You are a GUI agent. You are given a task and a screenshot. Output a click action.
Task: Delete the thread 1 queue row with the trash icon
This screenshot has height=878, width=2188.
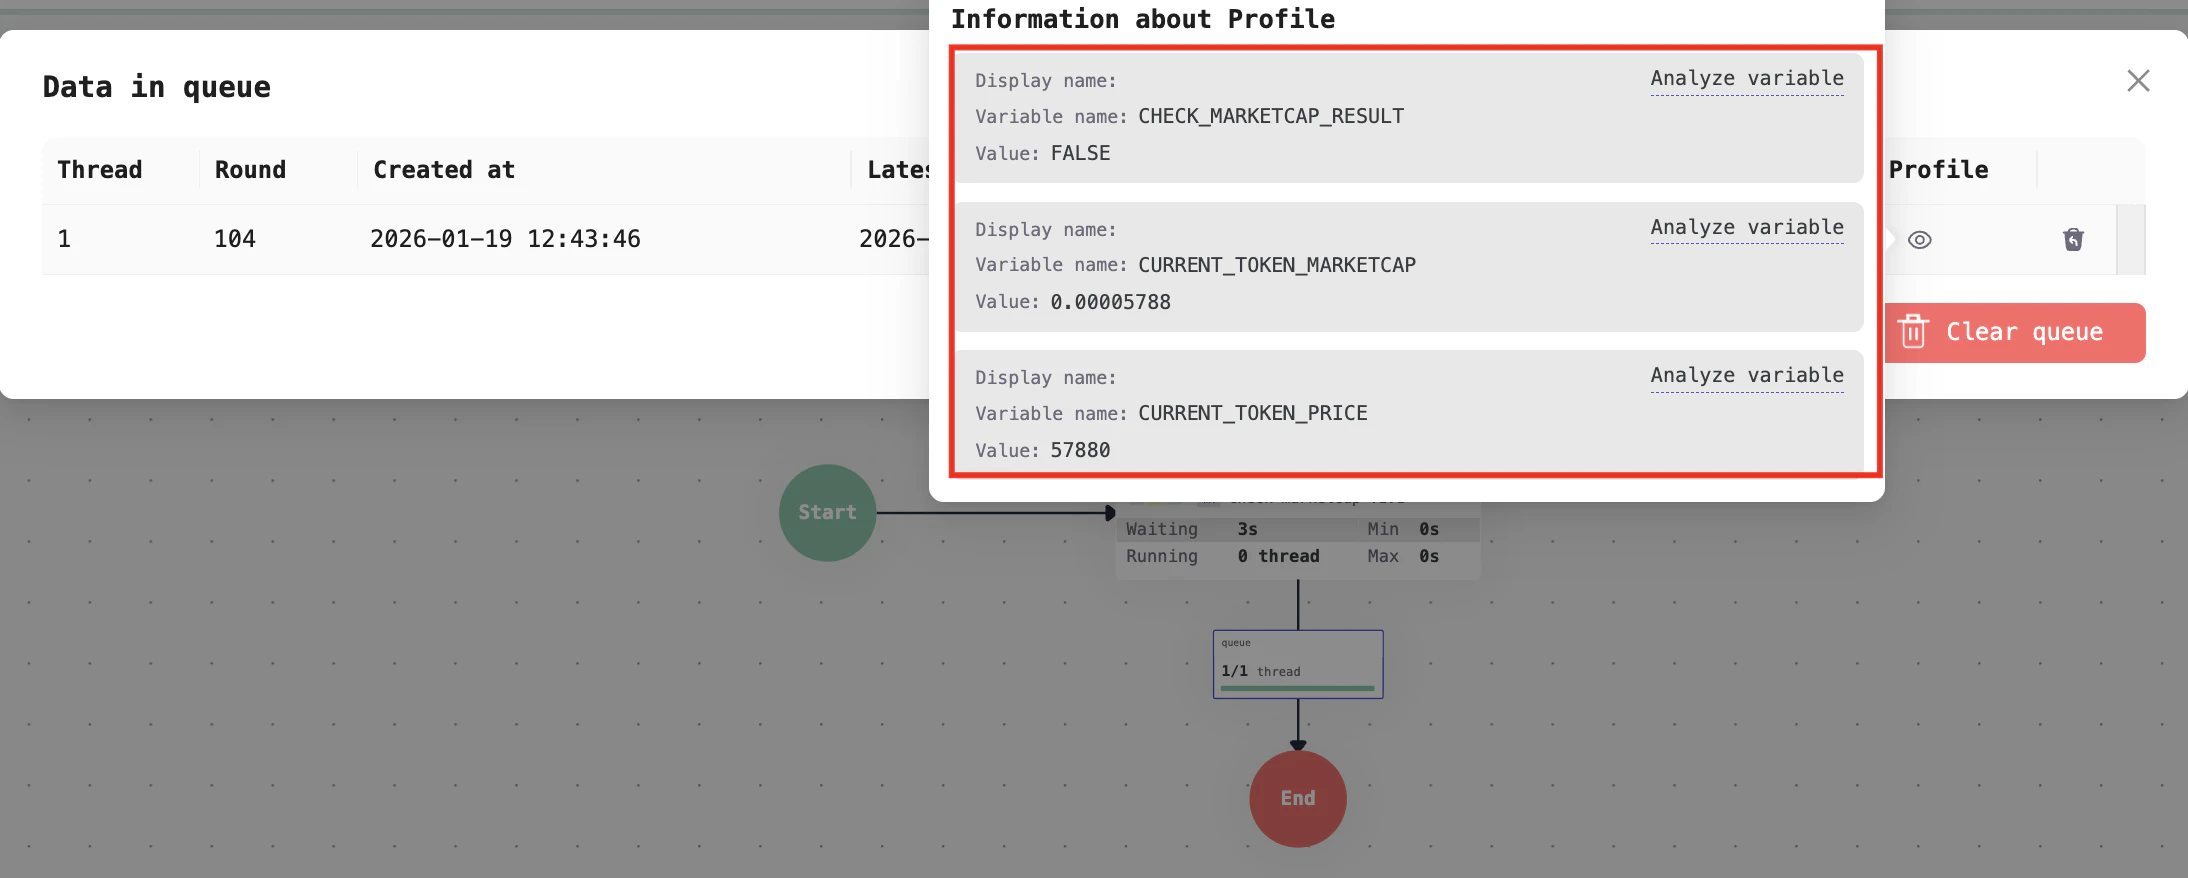click(2073, 240)
